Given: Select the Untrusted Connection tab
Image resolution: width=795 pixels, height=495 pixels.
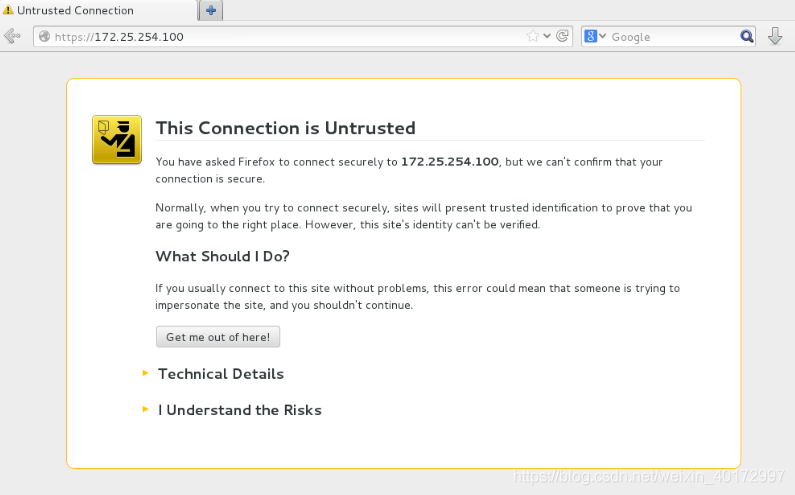Looking at the screenshot, I should pyautogui.click(x=98, y=10).
